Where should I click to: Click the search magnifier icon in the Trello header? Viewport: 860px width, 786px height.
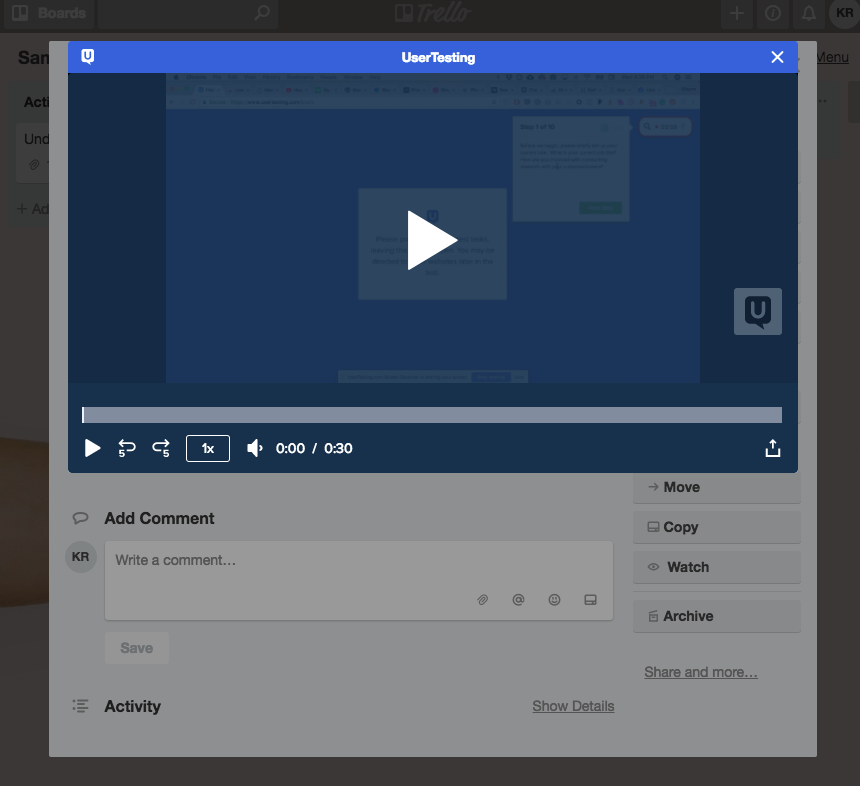click(x=262, y=12)
